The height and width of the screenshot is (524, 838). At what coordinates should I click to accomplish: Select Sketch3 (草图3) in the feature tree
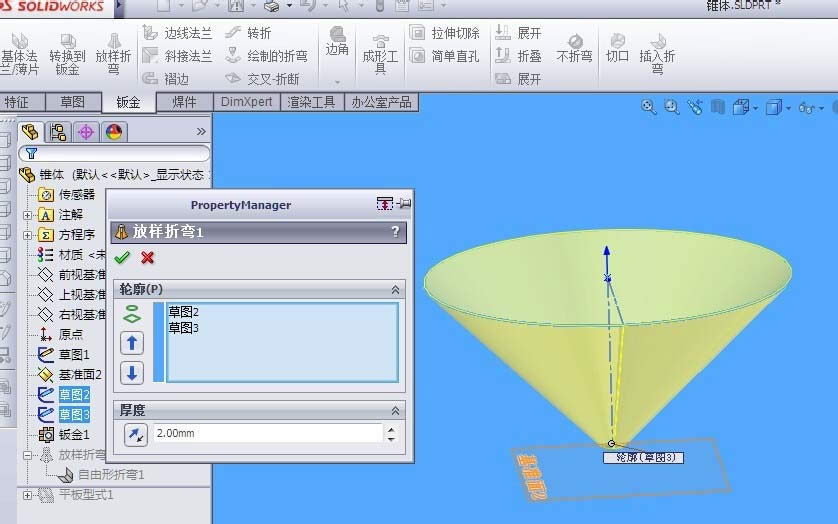(64, 414)
